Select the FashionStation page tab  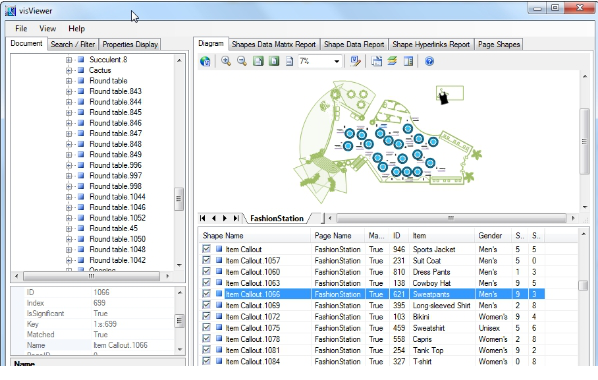click(277, 218)
